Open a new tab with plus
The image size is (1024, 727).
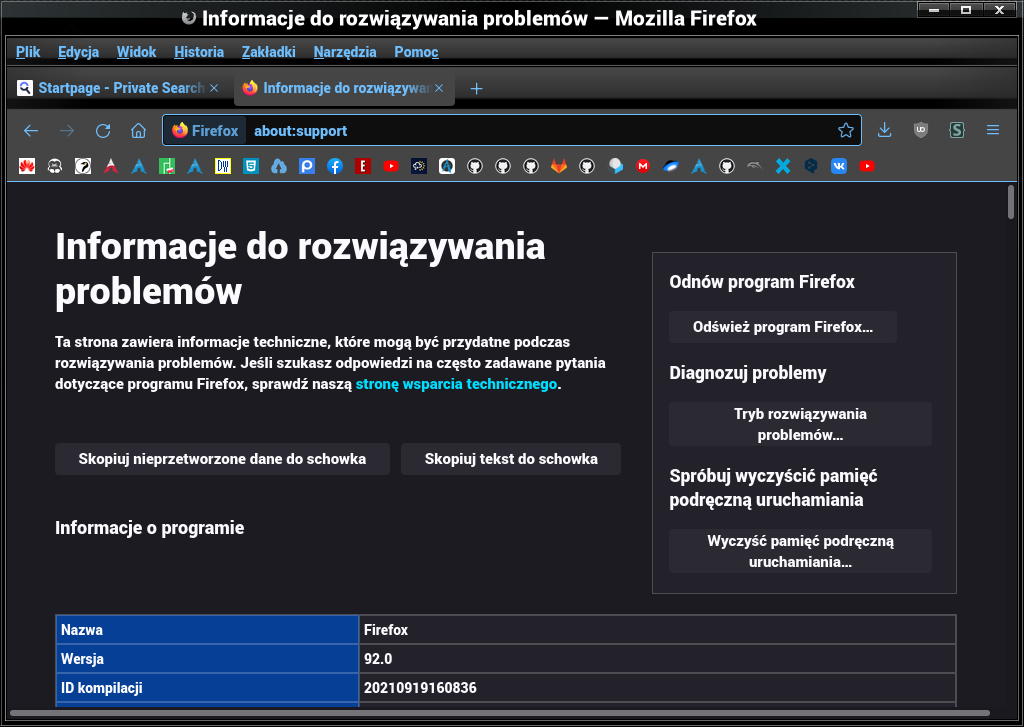pos(477,88)
